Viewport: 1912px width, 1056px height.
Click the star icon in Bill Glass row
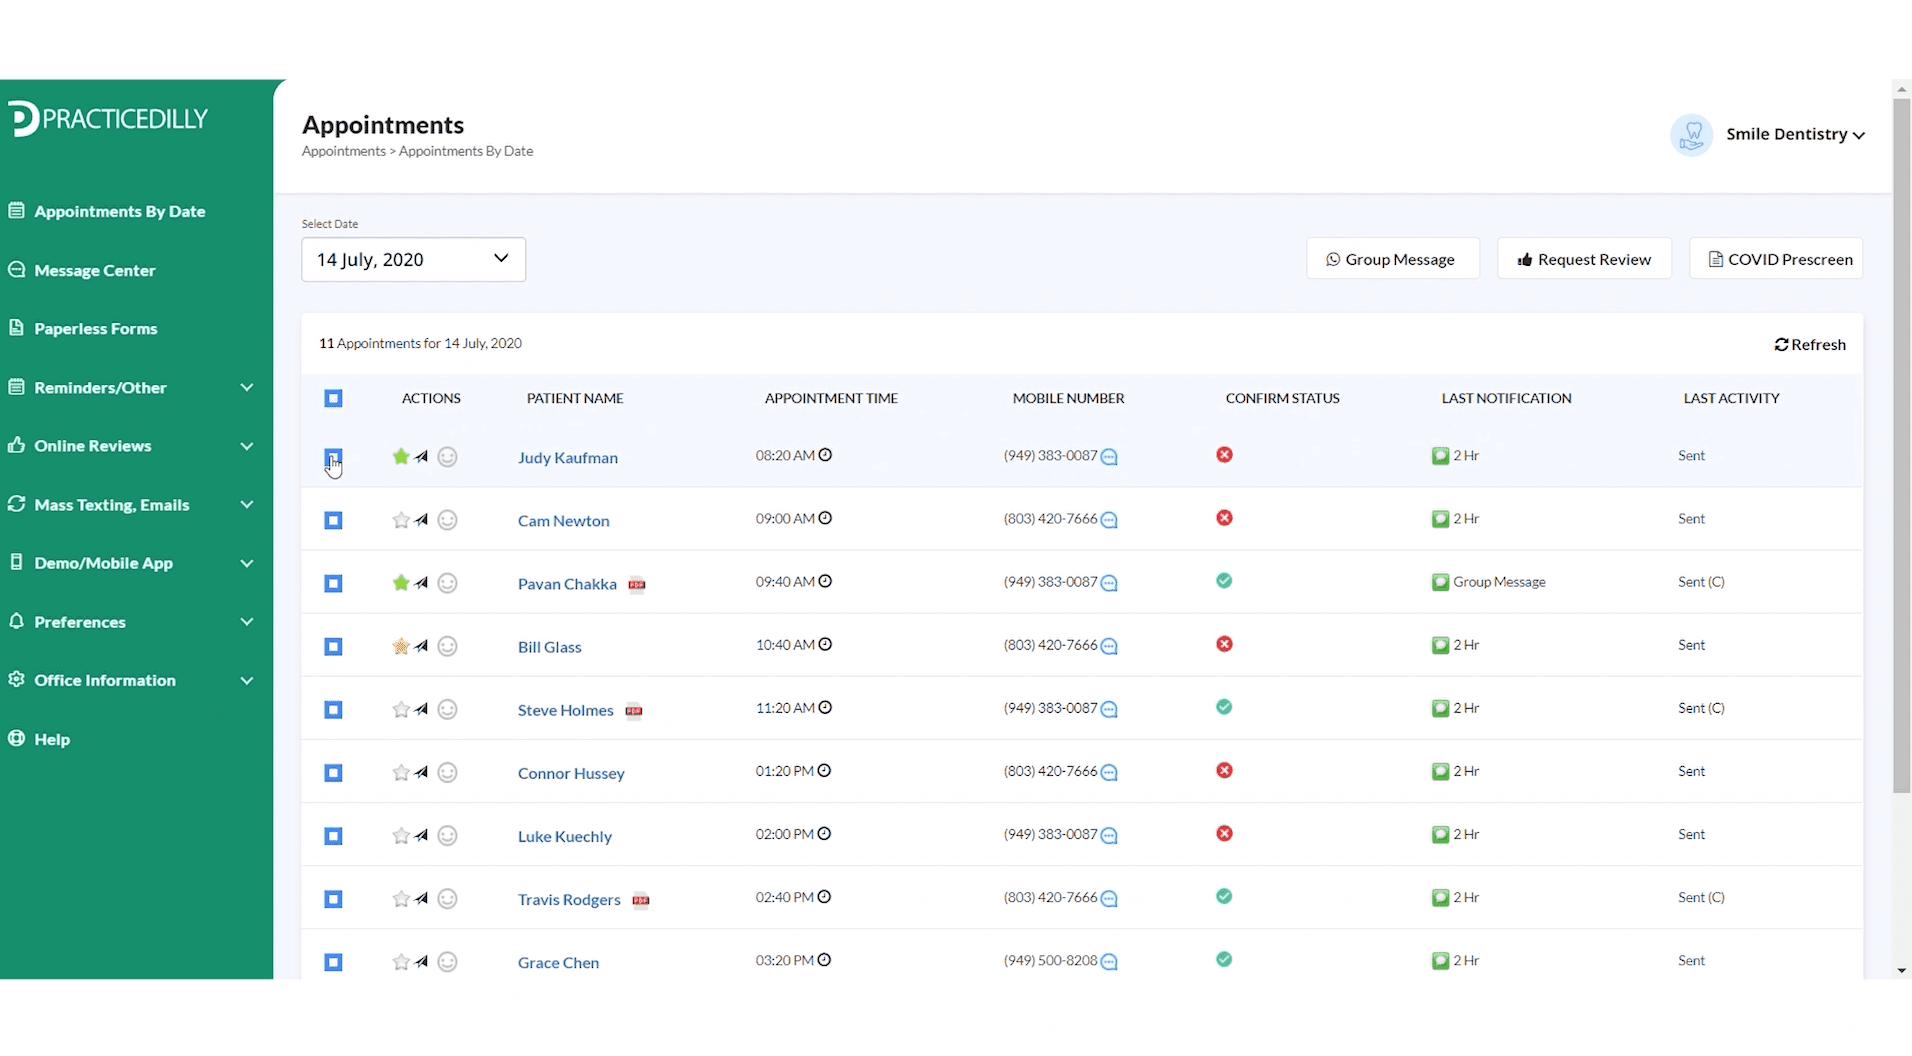(x=401, y=646)
